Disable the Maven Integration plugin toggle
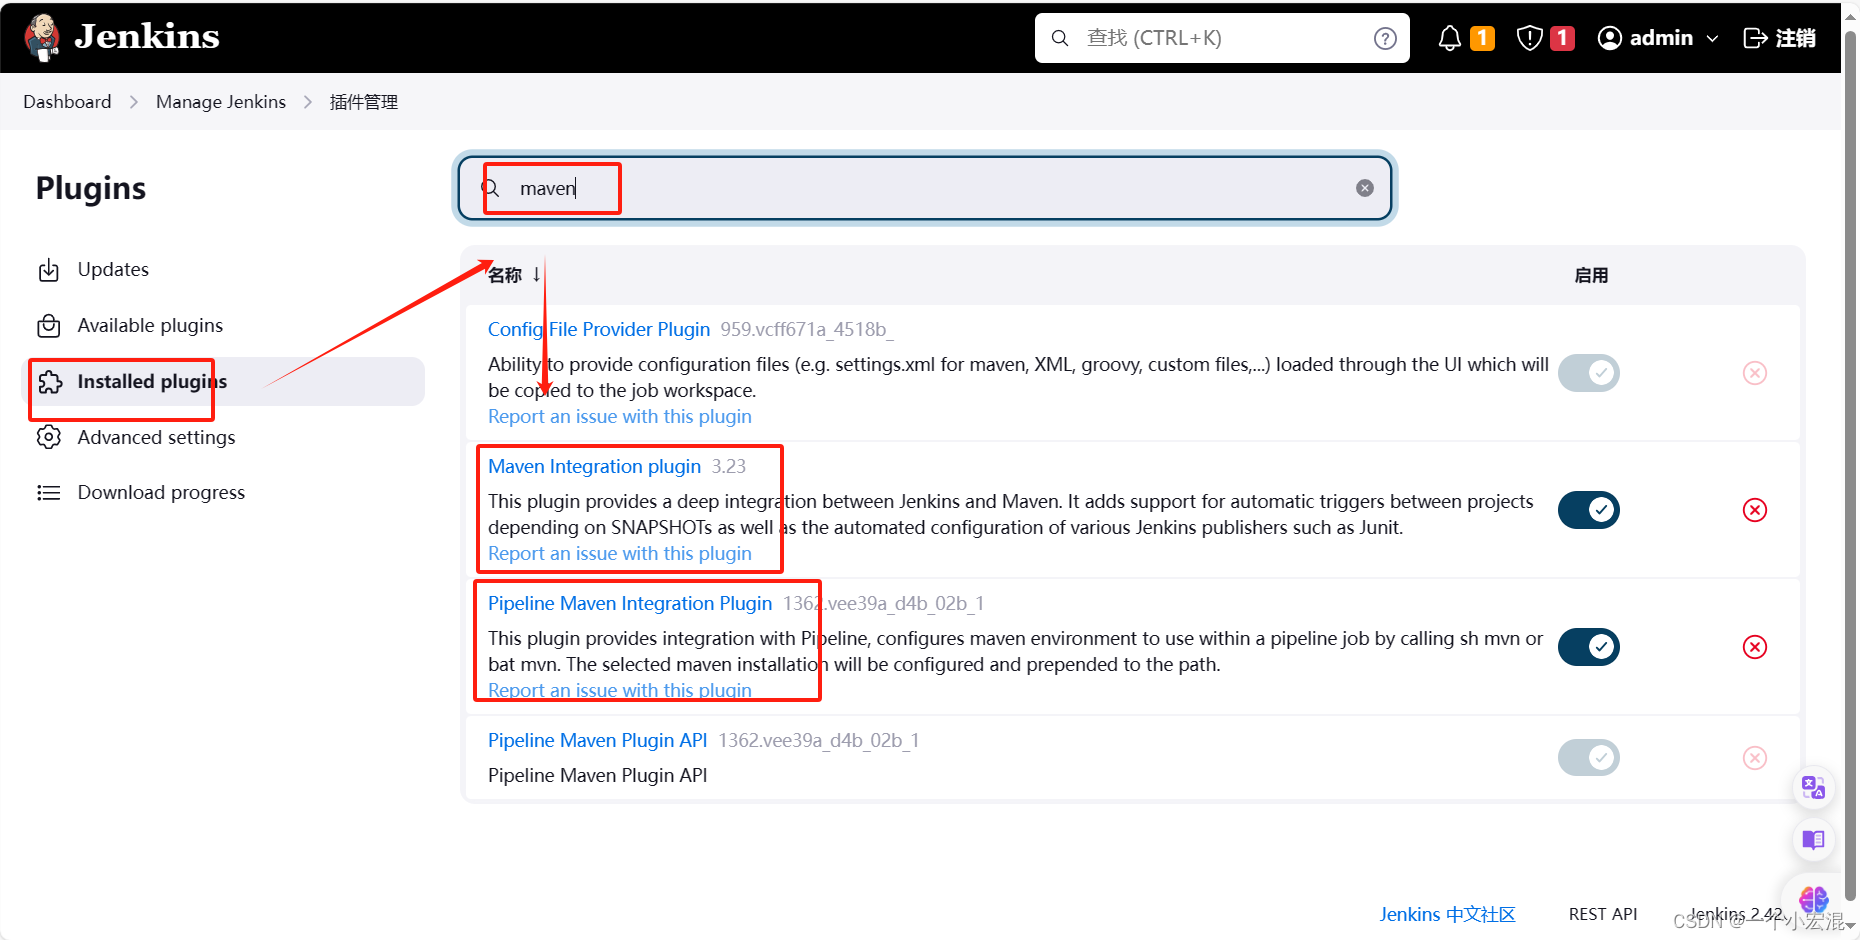Screen dimensions: 1860x940 coord(1588,510)
